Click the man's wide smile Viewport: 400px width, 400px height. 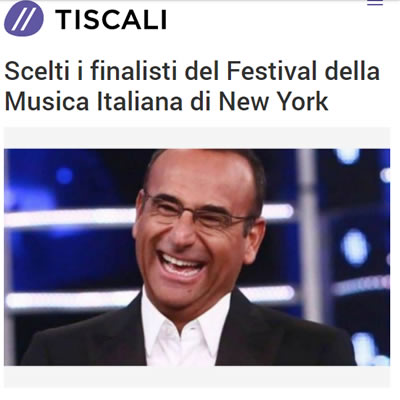pos(182,265)
